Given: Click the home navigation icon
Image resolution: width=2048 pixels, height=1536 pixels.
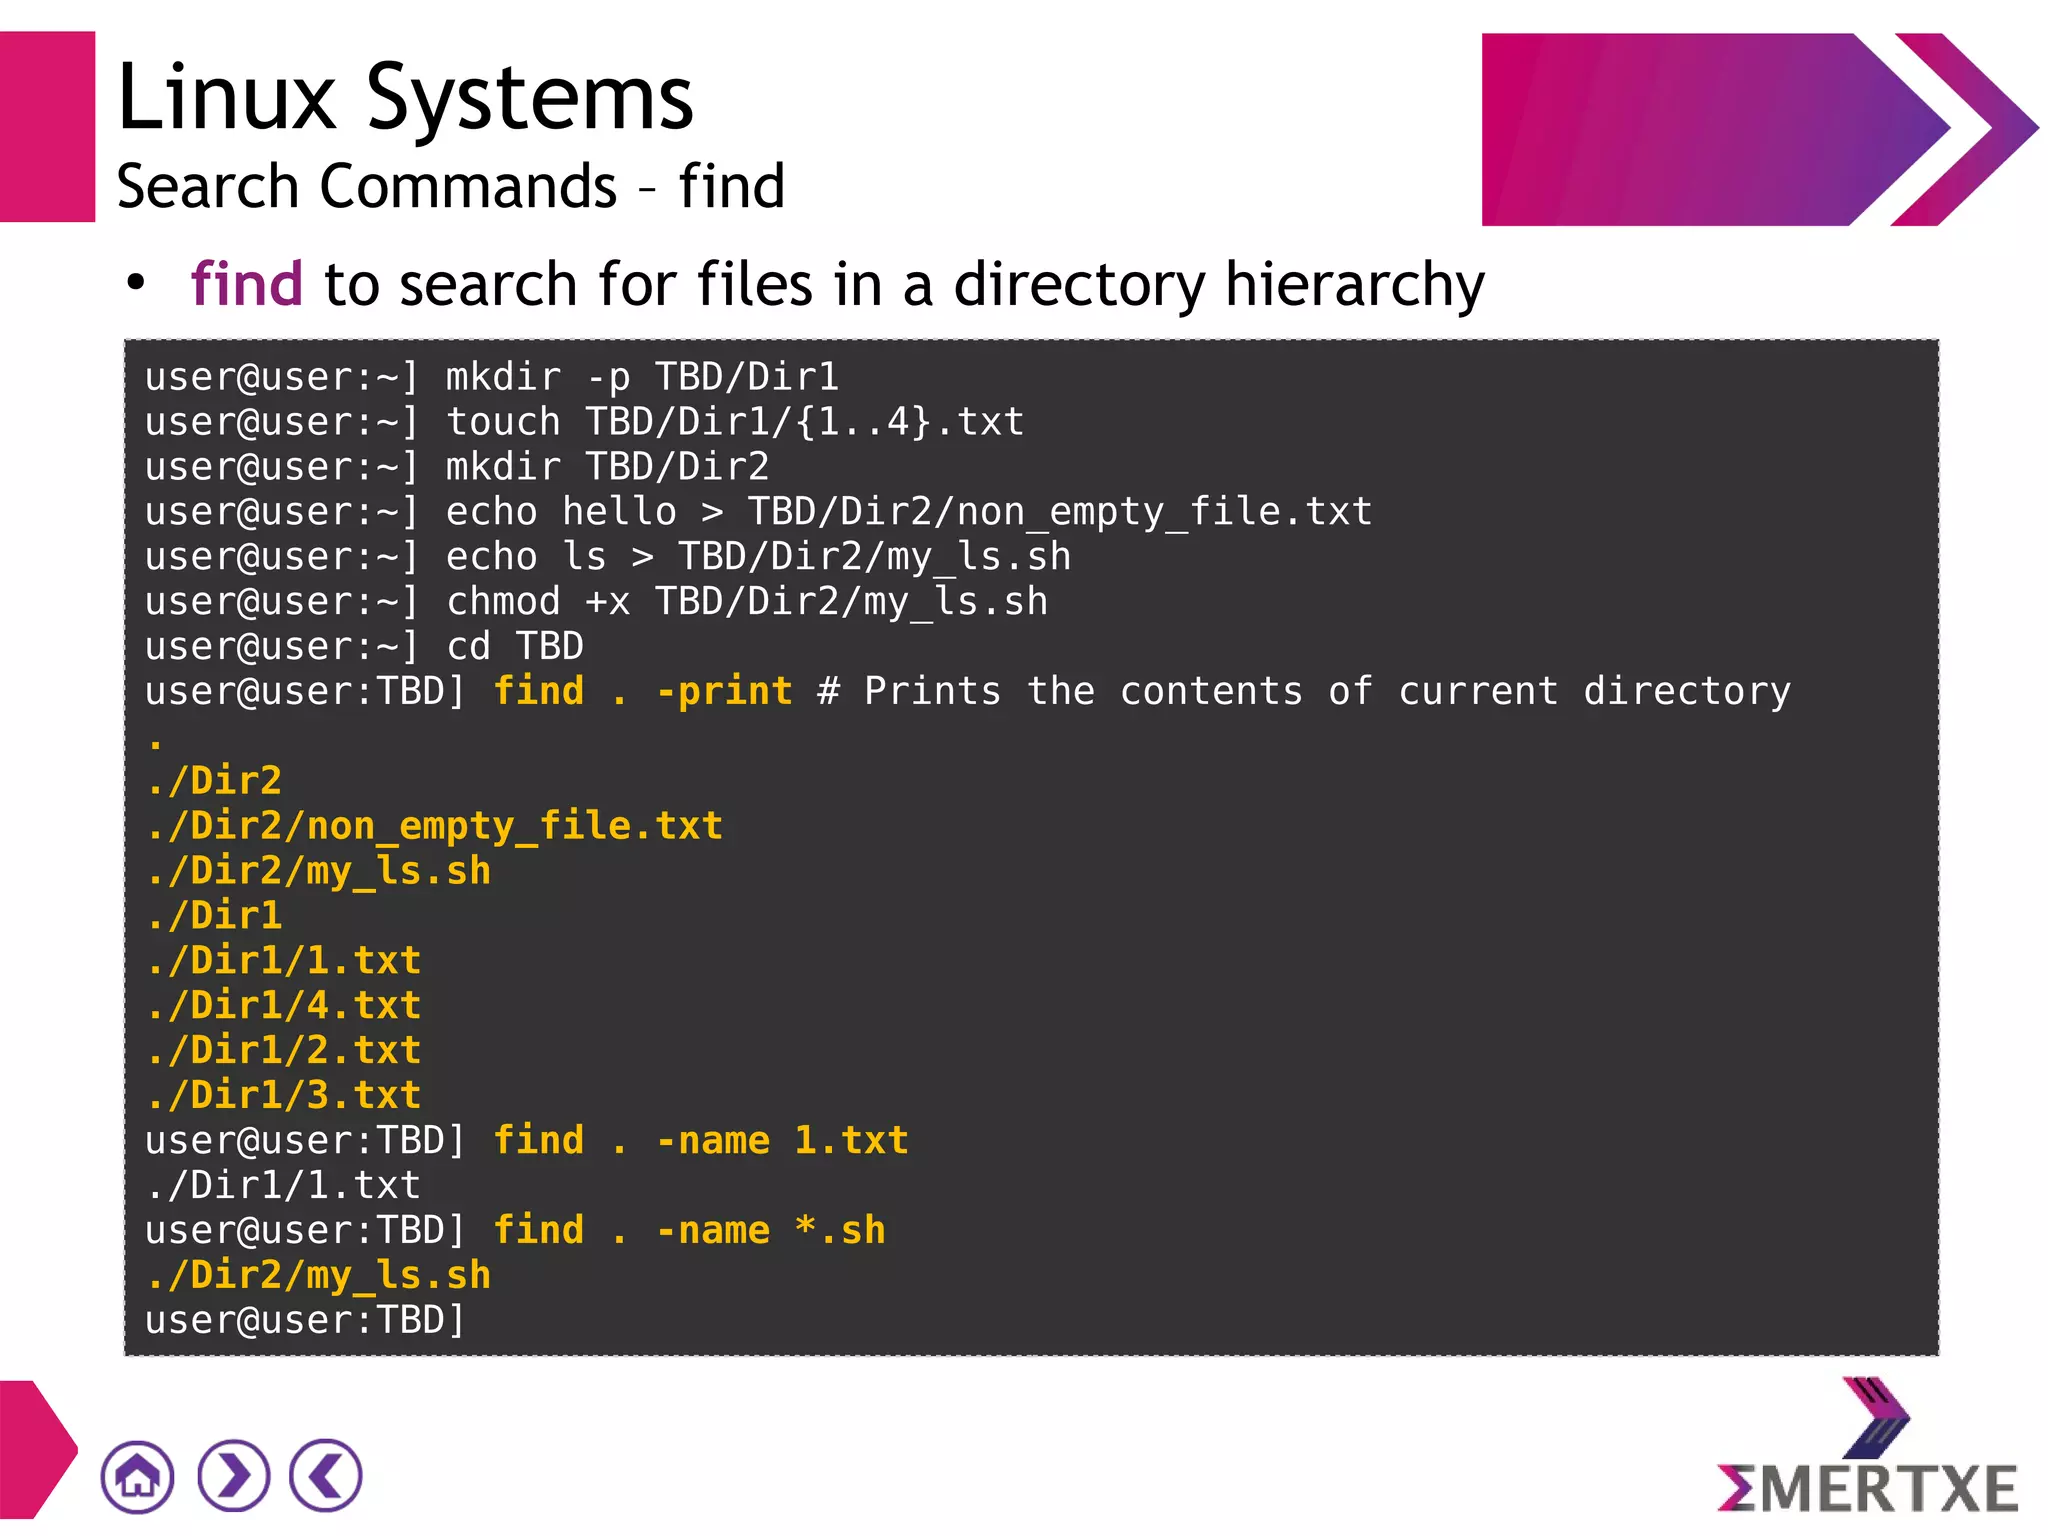Looking at the screenshot, I should tap(137, 1476).
